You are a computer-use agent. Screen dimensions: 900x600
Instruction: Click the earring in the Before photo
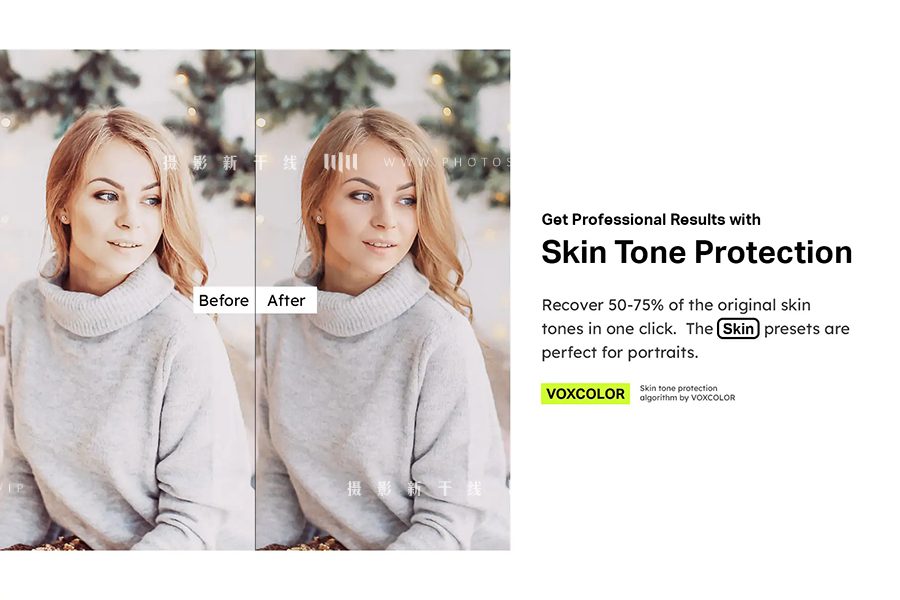pos(64,219)
